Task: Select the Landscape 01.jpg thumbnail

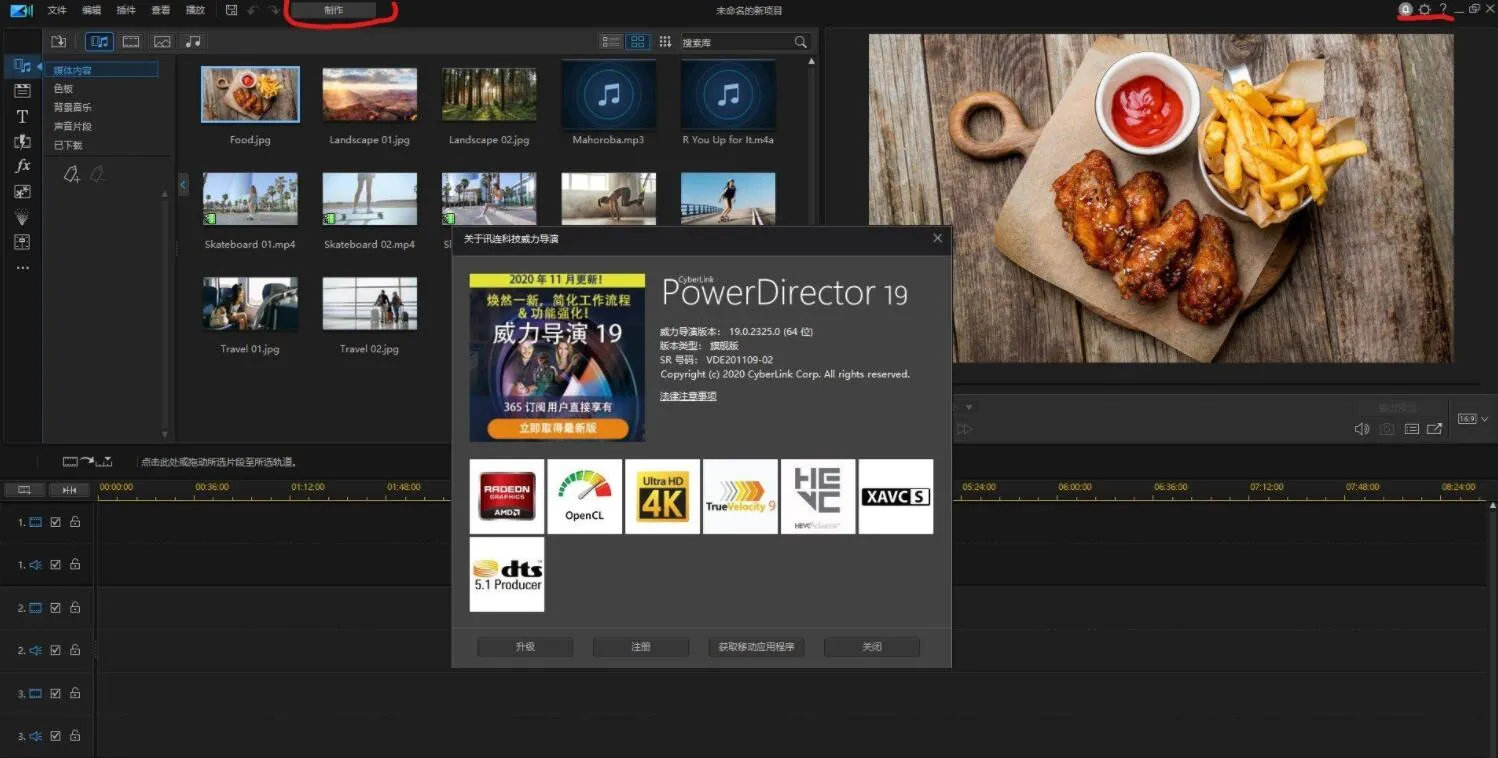Action: pos(369,95)
